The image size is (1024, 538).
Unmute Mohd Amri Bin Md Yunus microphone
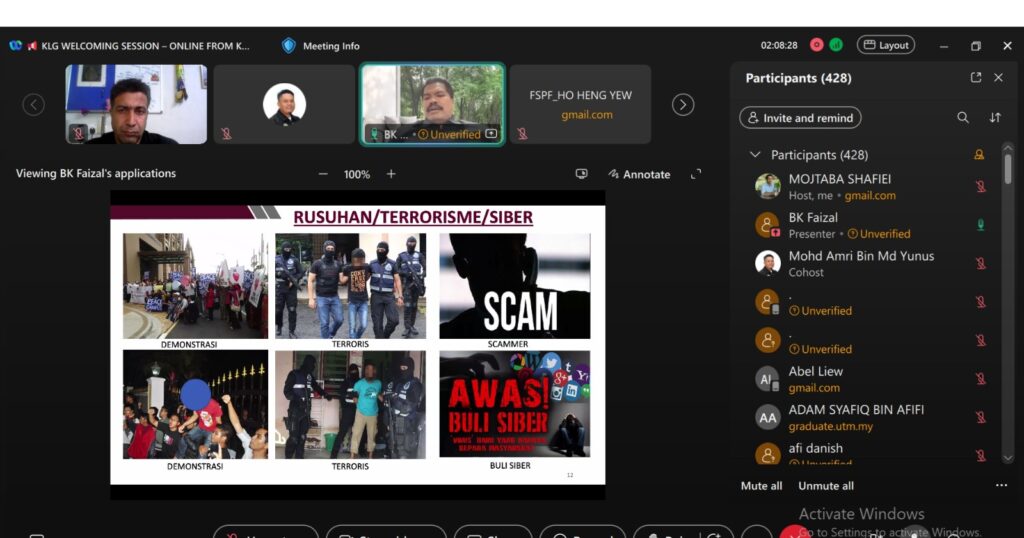click(x=980, y=264)
